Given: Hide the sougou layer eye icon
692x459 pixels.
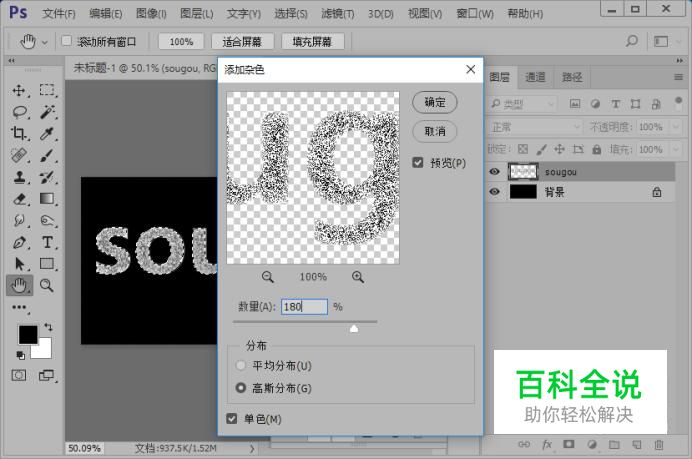Looking at the screenshot, I should point(495,172).
